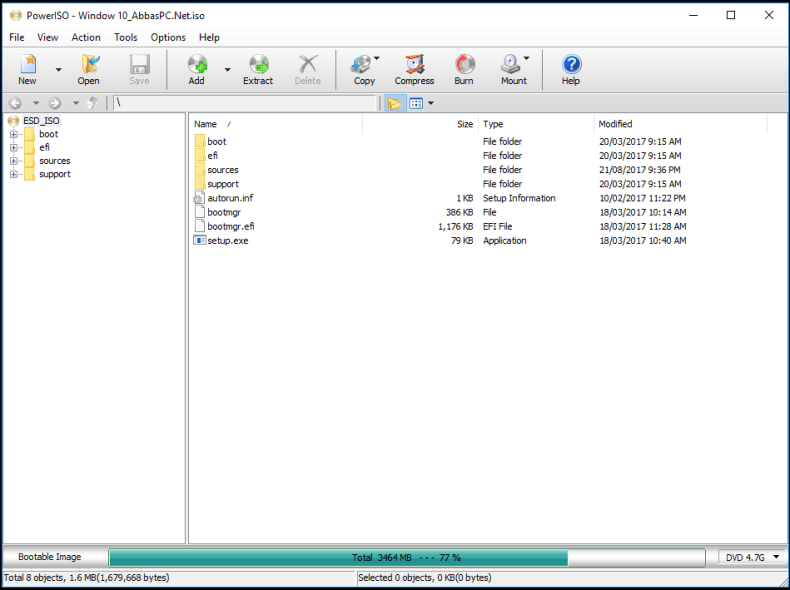Click the Back navigation arrow
The image size is (790, 590).
[16, 103]
